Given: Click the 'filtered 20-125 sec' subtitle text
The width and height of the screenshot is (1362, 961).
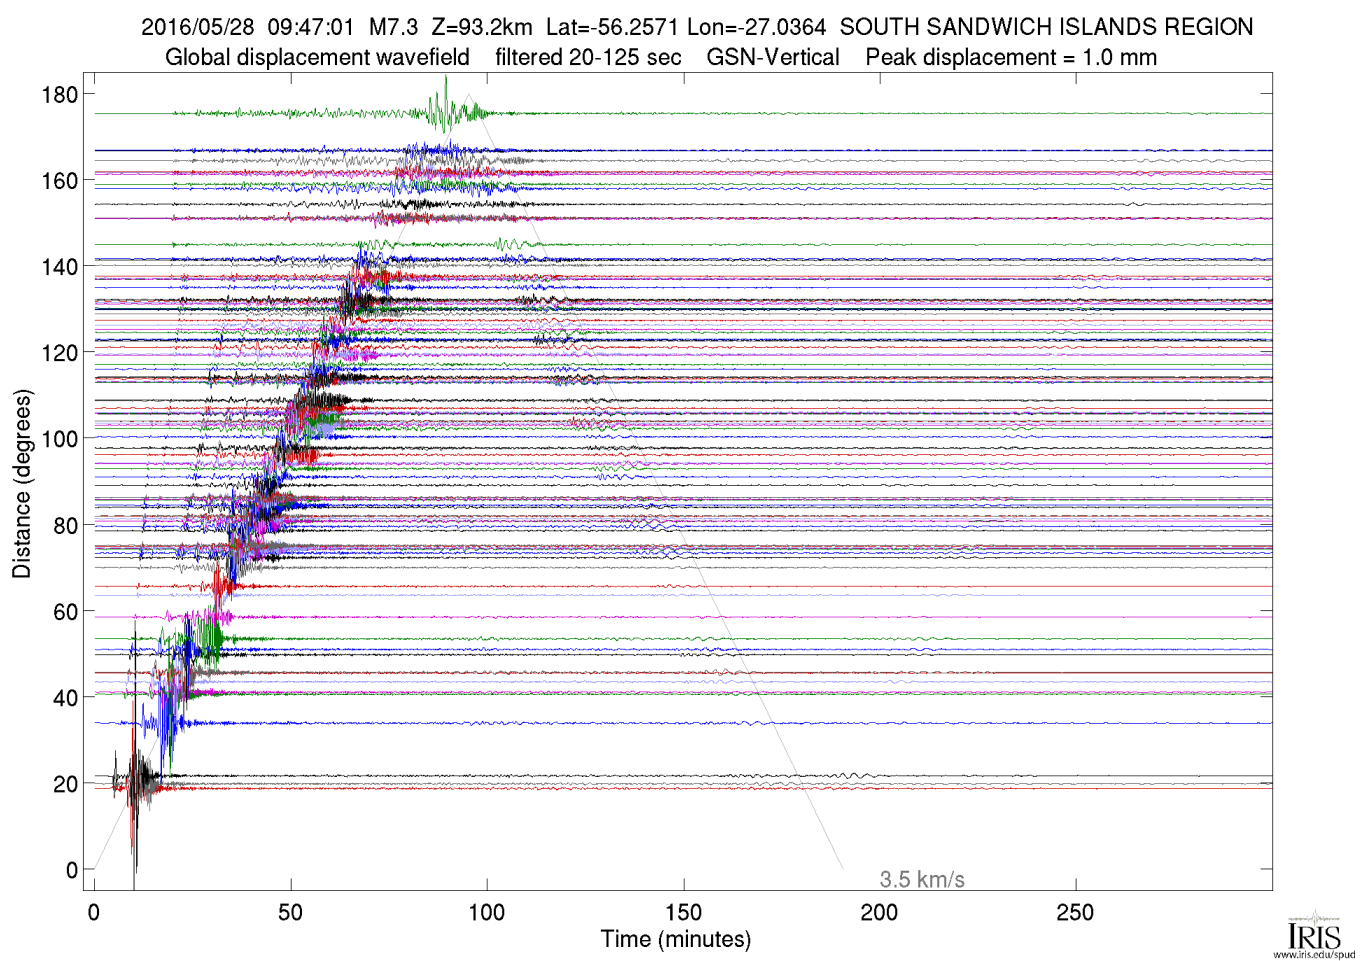Looking at the screenshot, I should point(588,57).
